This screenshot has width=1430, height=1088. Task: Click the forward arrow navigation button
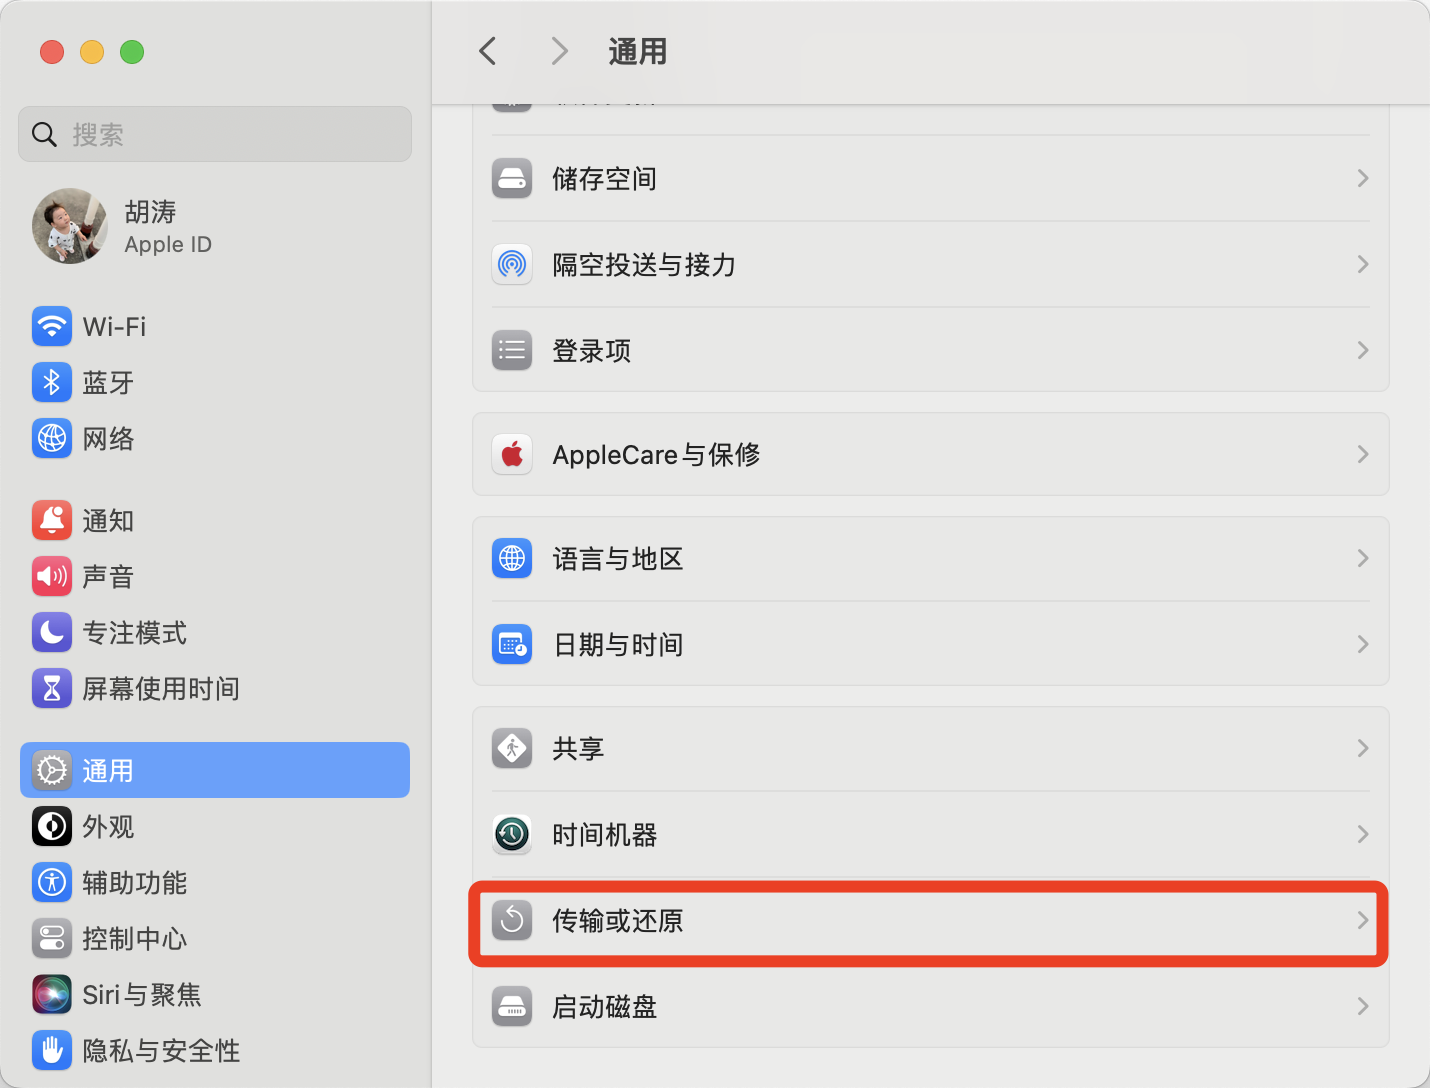559,51
